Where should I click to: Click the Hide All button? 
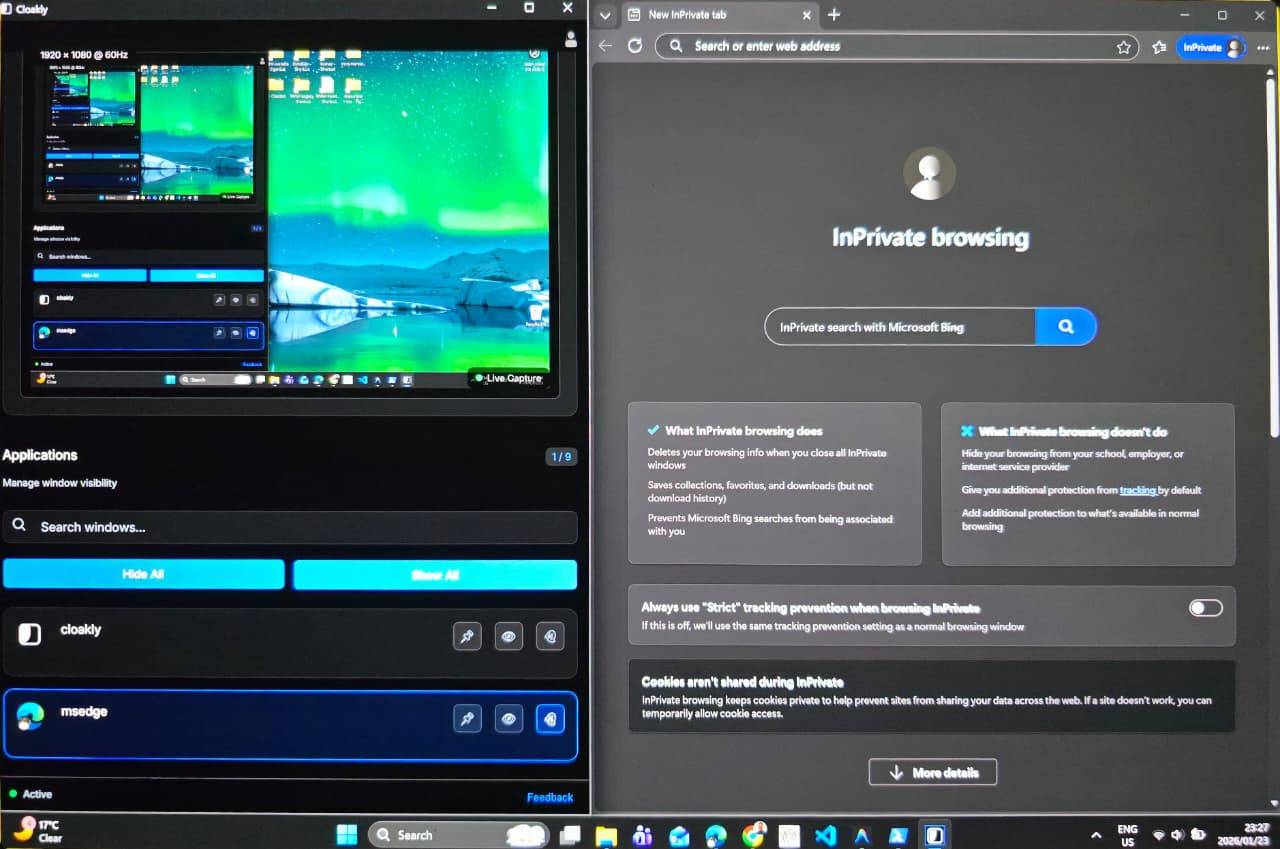coord(143,574)
